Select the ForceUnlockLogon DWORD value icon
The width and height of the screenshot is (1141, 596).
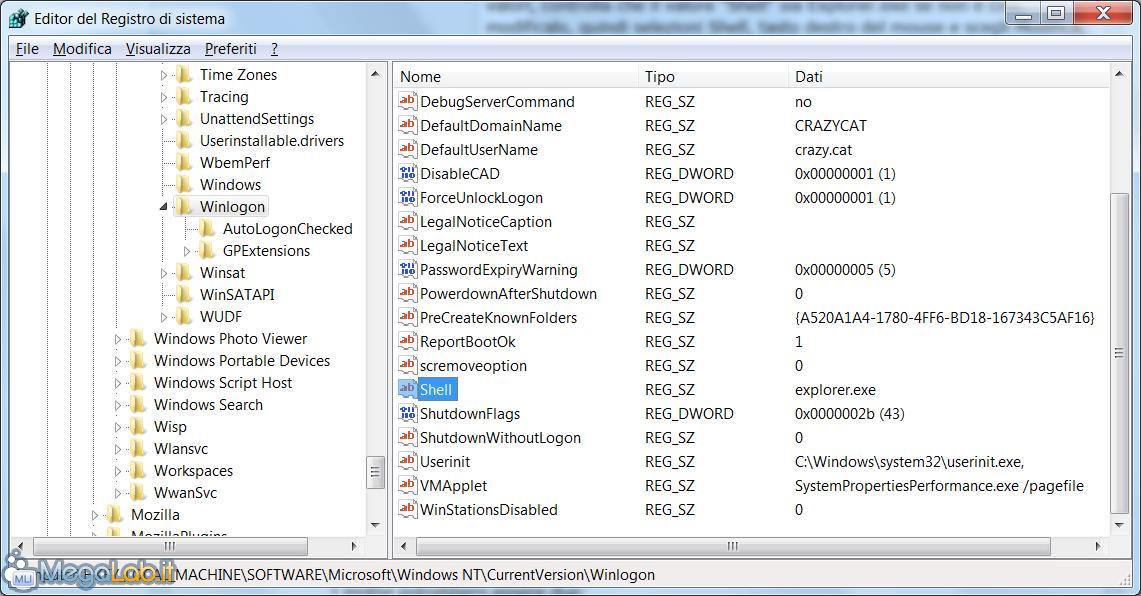(x=408, y=197)
